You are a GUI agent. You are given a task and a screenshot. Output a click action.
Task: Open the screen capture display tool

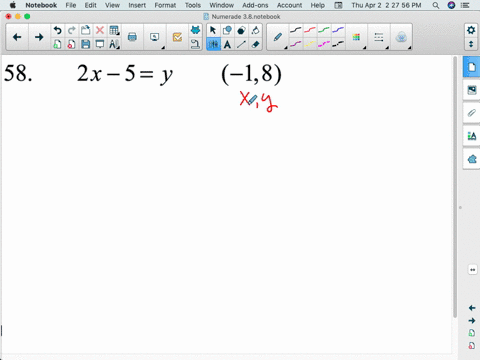pyautogui.click(x=154, y=37)
